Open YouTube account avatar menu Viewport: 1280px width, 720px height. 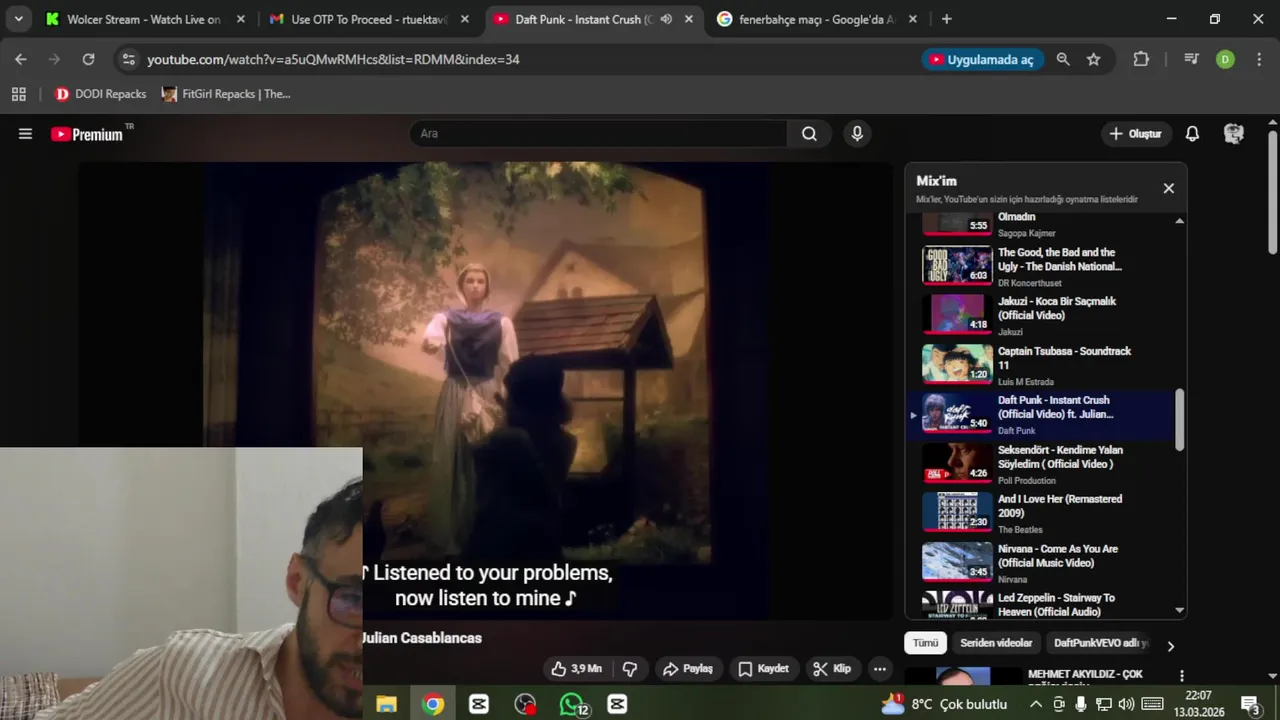click(x=1234, y=134)
